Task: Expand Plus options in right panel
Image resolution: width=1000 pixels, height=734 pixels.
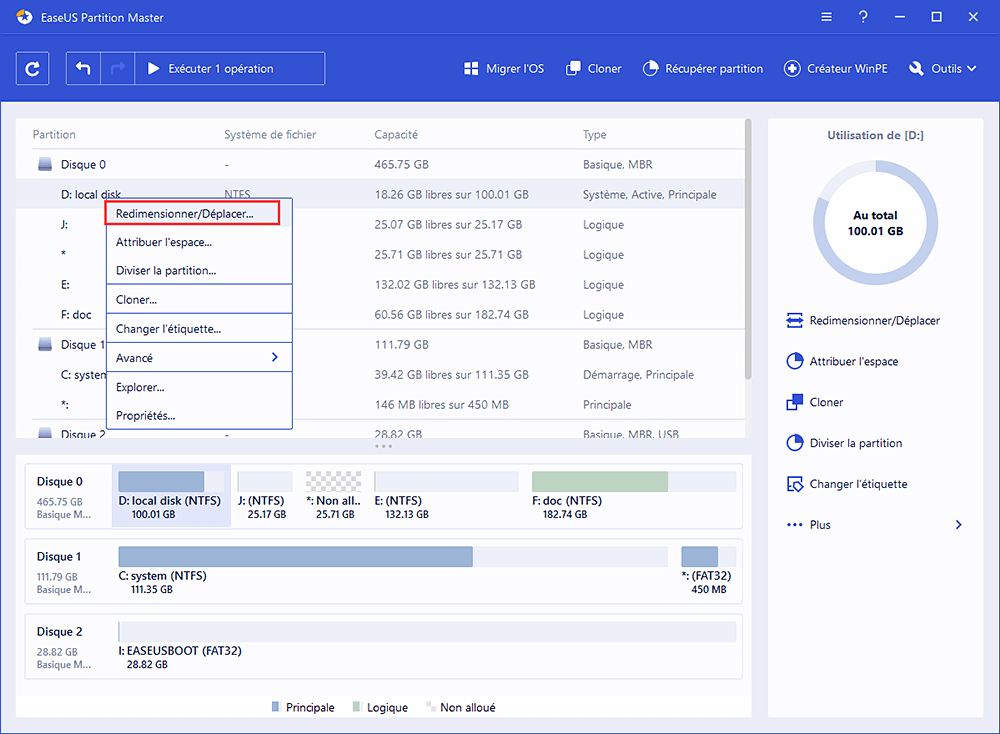Action: [958, 525]
